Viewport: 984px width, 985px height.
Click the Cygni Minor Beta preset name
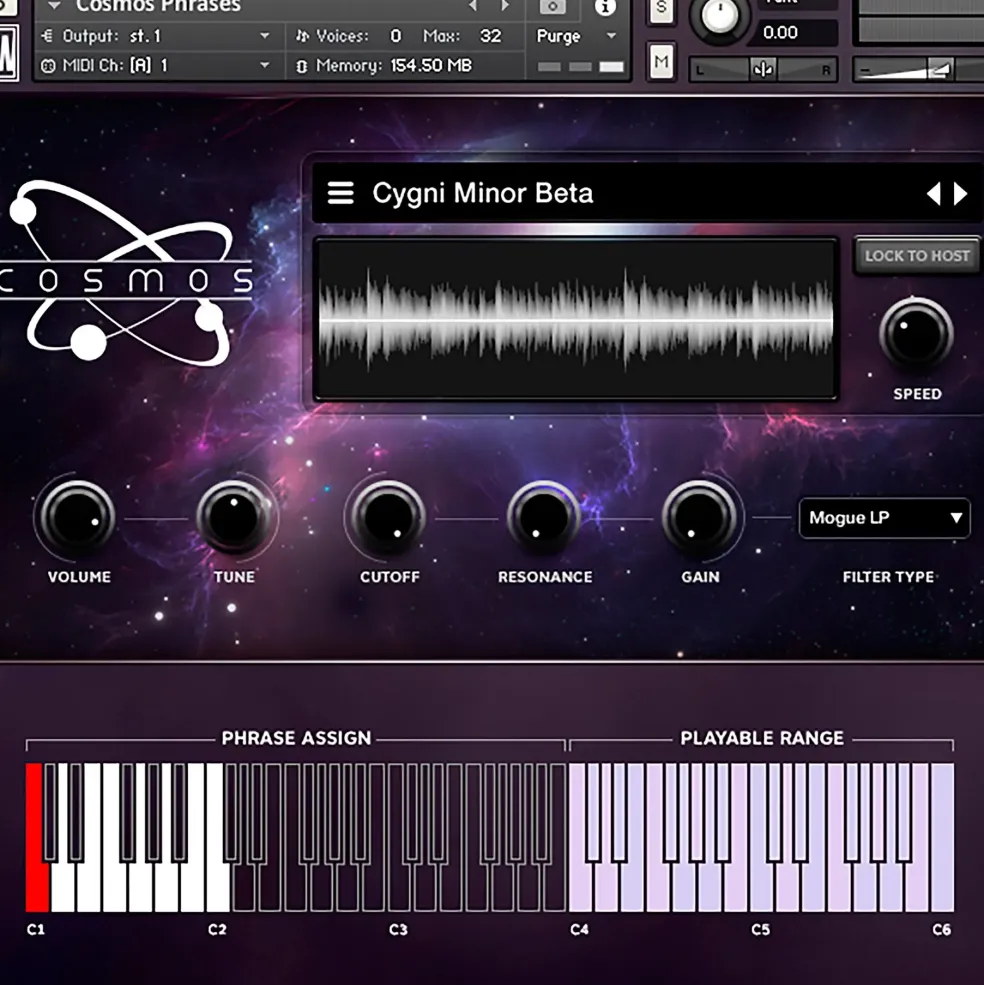click(x=483, y=193)
